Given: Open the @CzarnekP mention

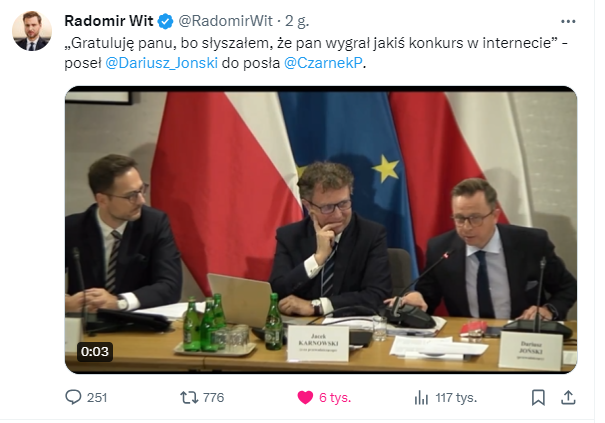Looking at the screenshot, I should (323, 63).
